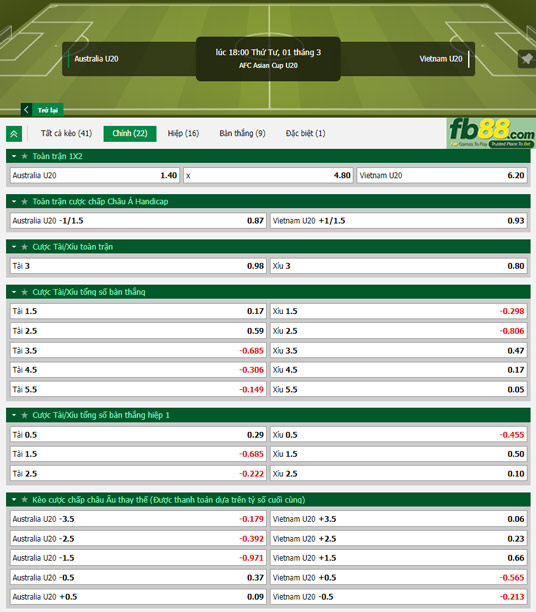The width and height of the screenshot is (536, 612).
Task: Collapse the Cược Tài/Xỉu toàn trận arrow
Action: (x=14, y=247)
